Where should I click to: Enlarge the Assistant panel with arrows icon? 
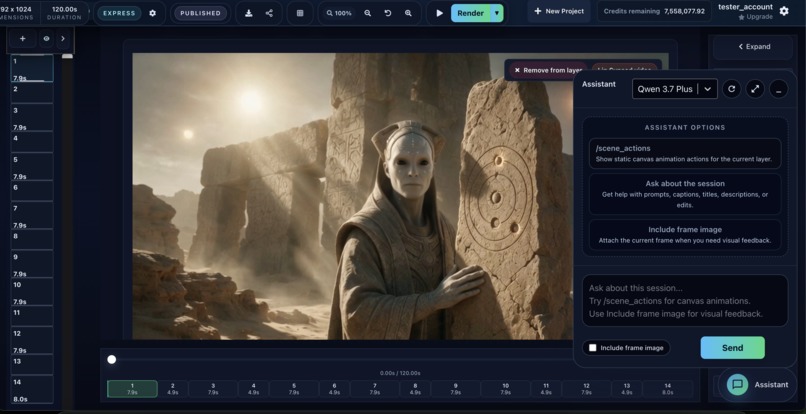[755, 89]
